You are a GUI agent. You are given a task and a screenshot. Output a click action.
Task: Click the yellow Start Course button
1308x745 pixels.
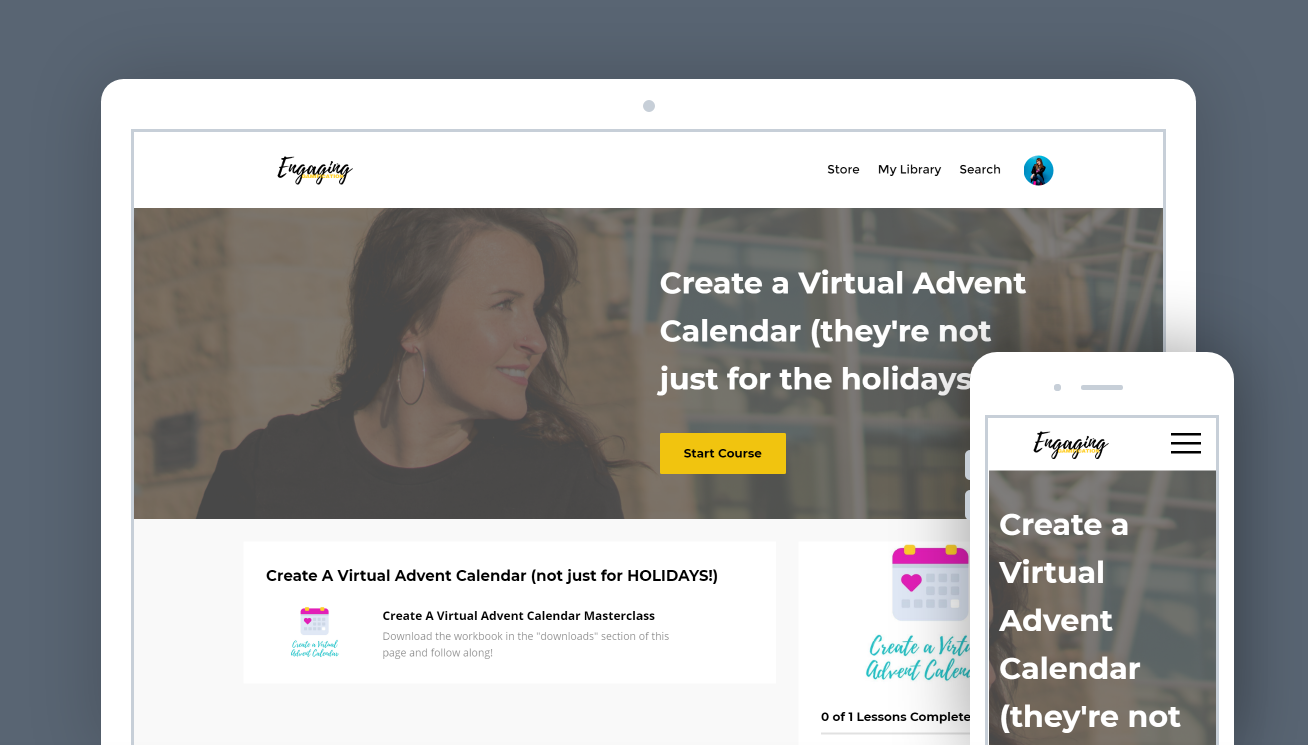(x=723, y=453)
